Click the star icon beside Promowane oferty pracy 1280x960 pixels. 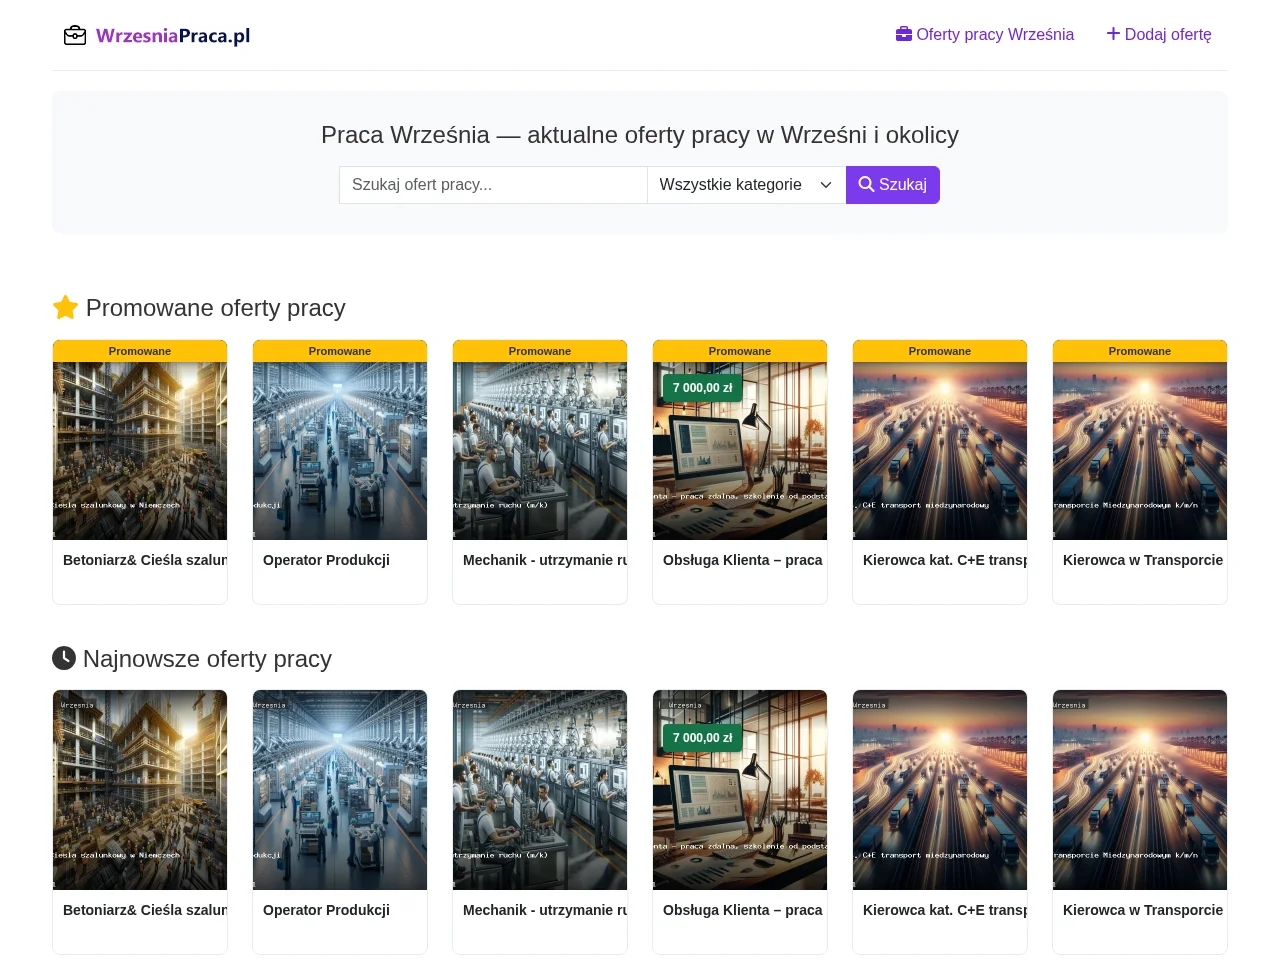tap(65, 307)
